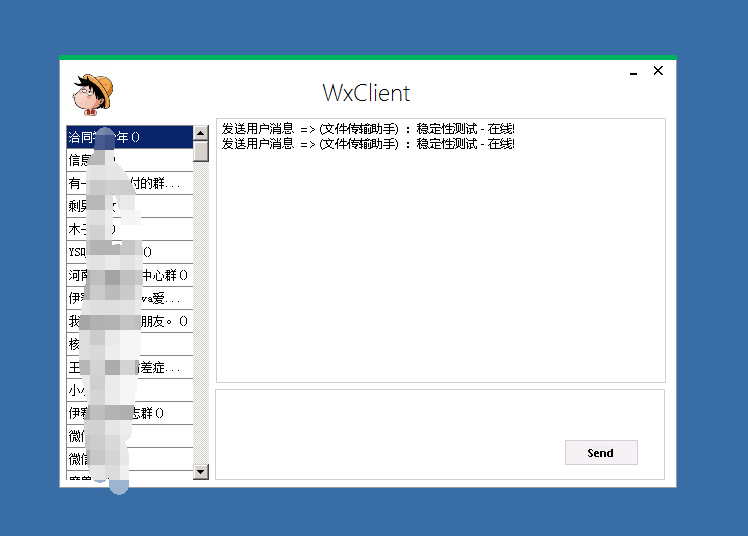Select the contact row ending with 的群...
This screenshot has height=536, width=748.
pos(130,183)
